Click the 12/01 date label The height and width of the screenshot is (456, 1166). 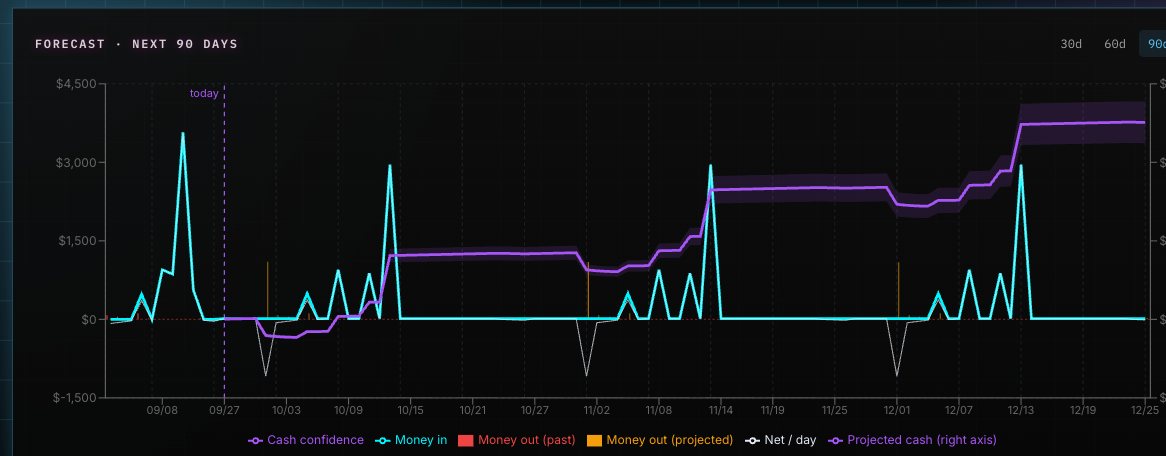(897, 410)
